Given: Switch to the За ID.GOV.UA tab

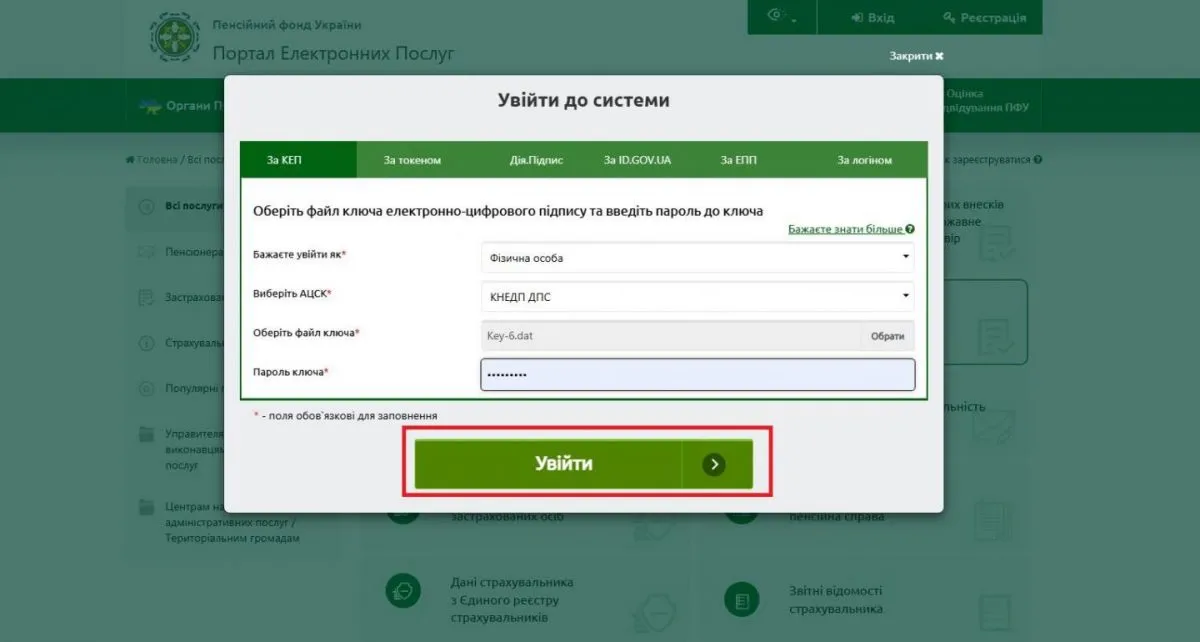Looking at the screenshot, I should tap(637, 160).
